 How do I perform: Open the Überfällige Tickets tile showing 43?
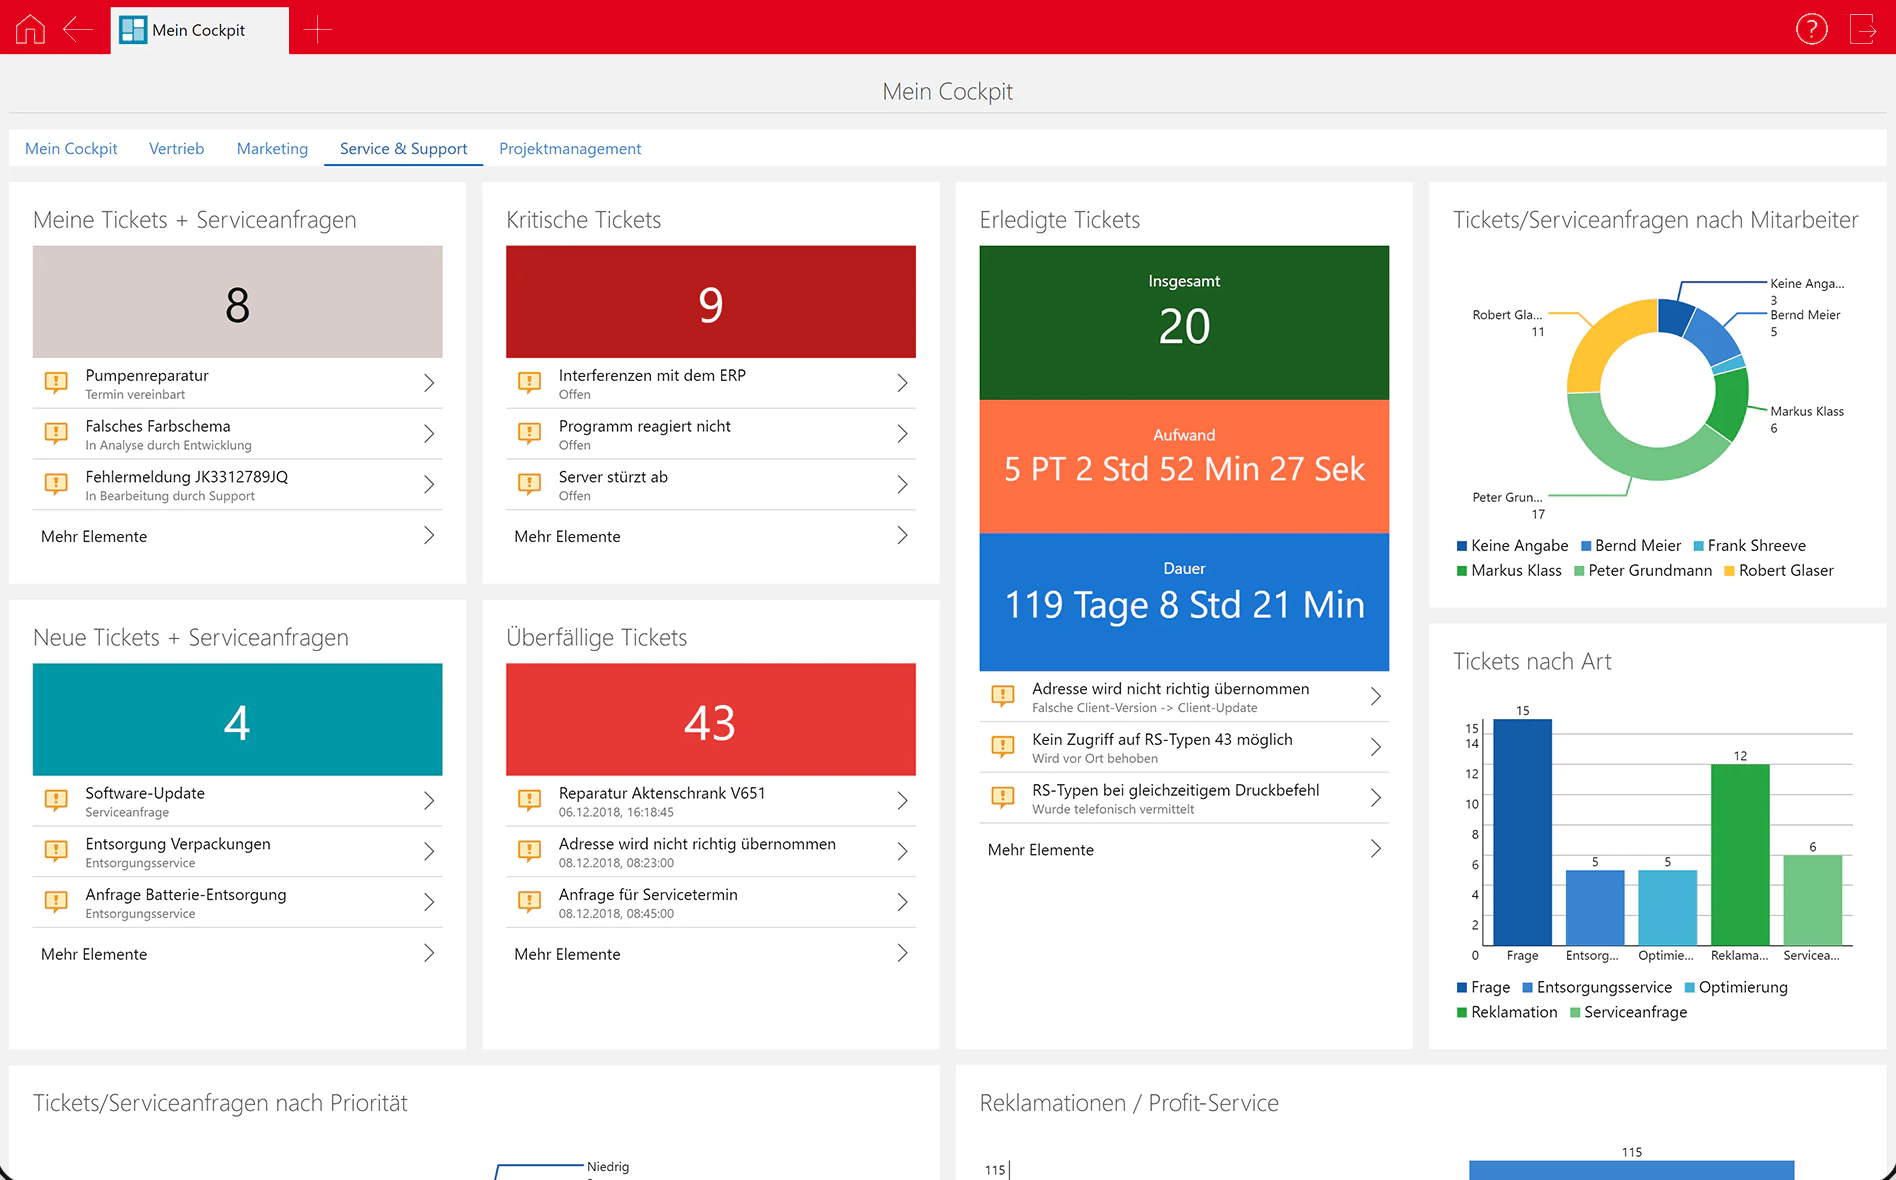click(710, 719)
